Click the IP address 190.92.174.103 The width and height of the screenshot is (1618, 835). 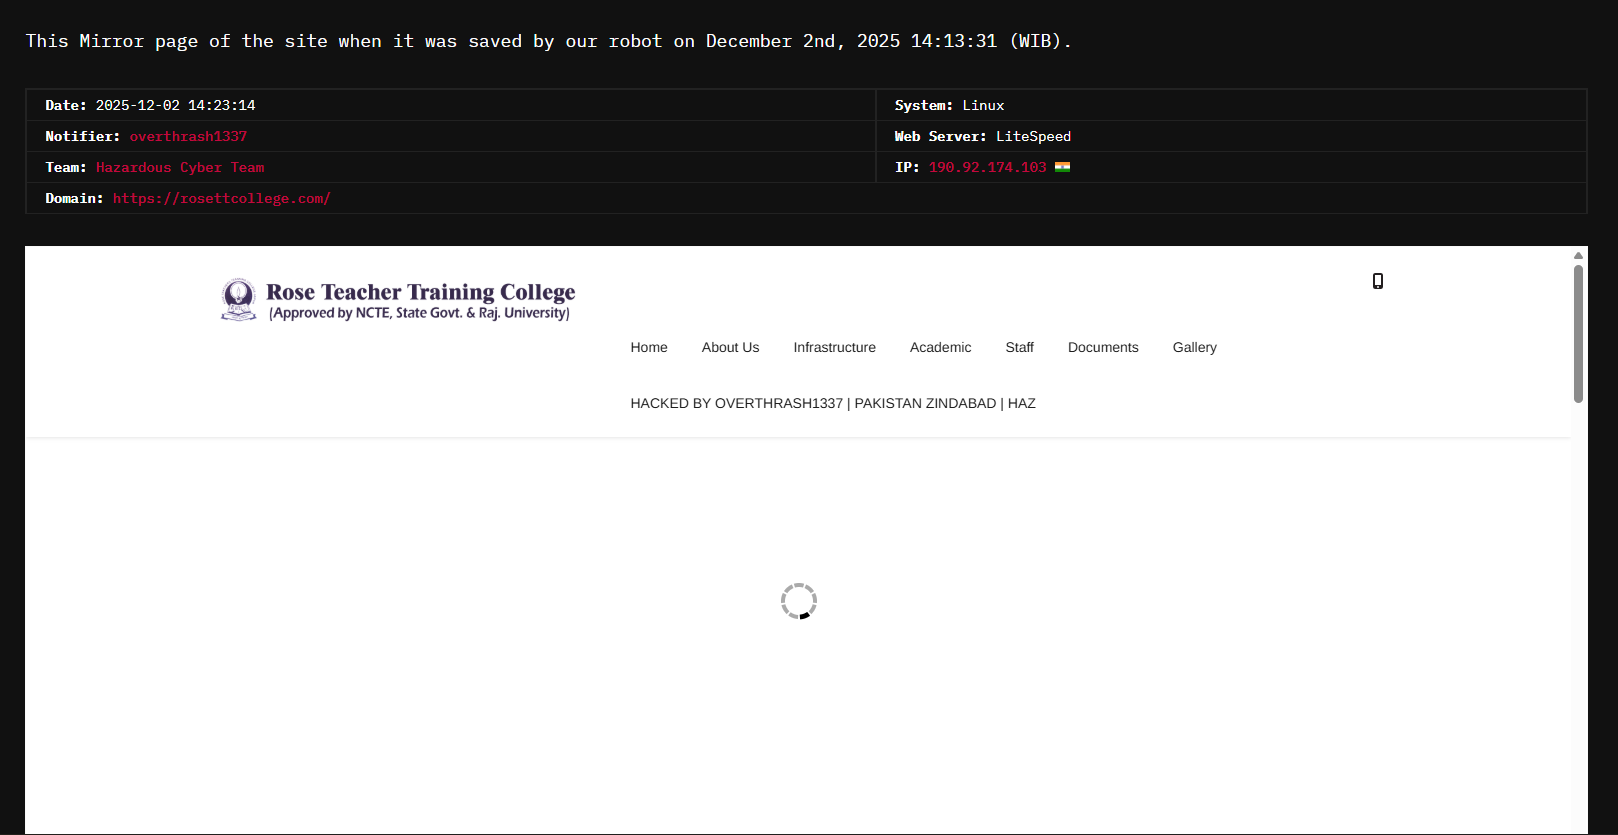click(987, 167)
